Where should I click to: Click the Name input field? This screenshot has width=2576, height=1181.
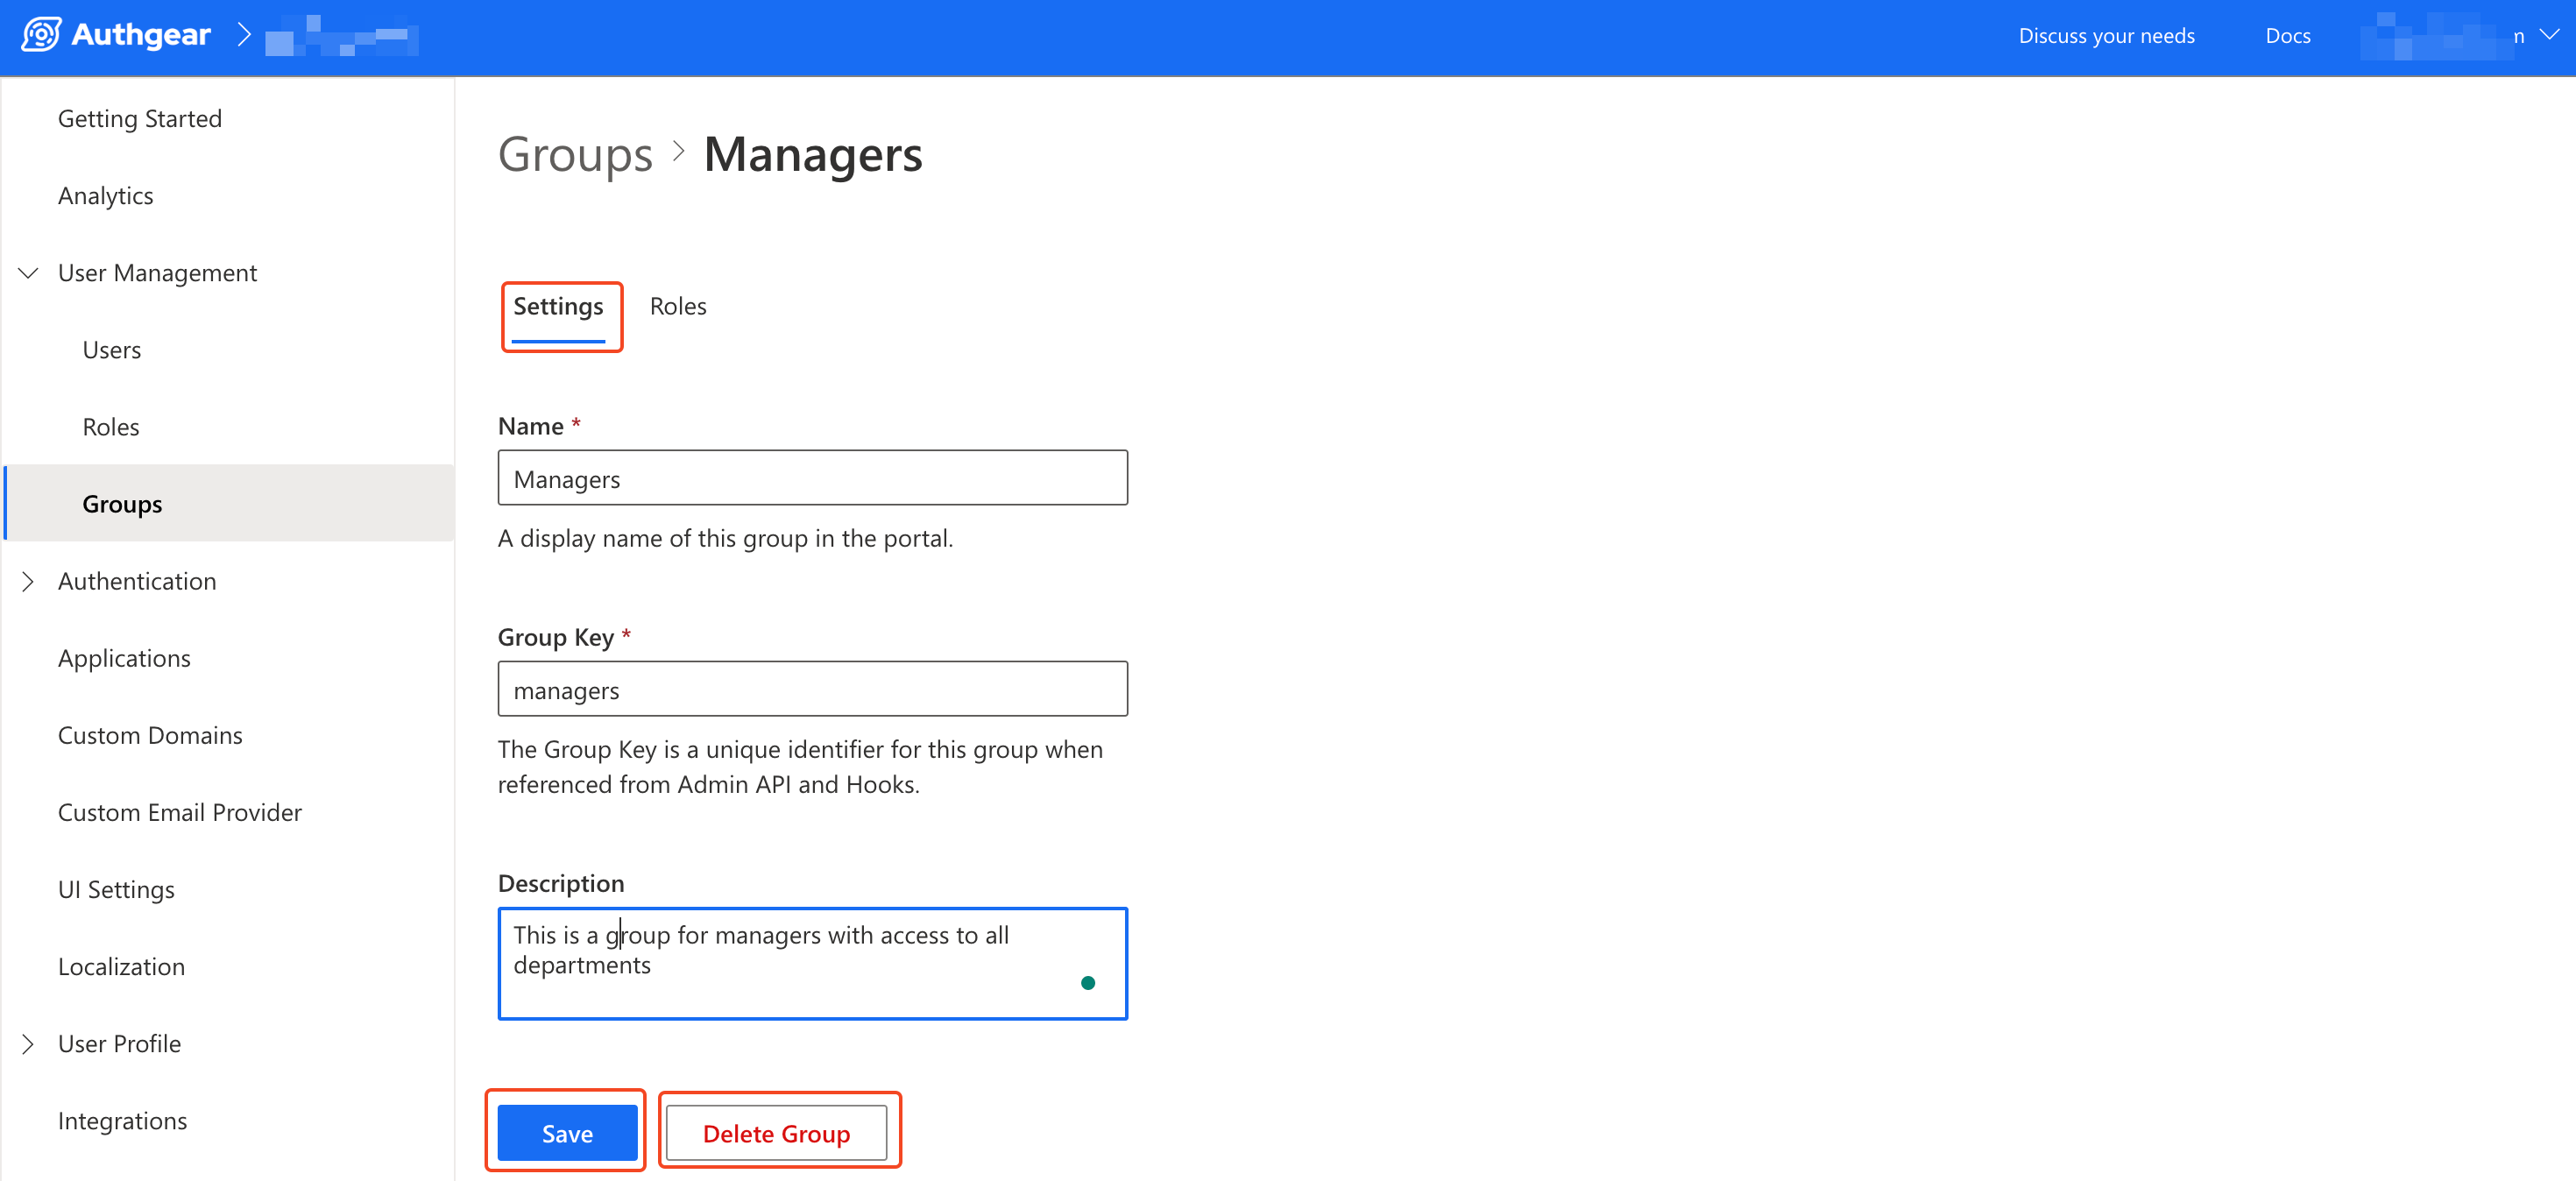point(812,478)
